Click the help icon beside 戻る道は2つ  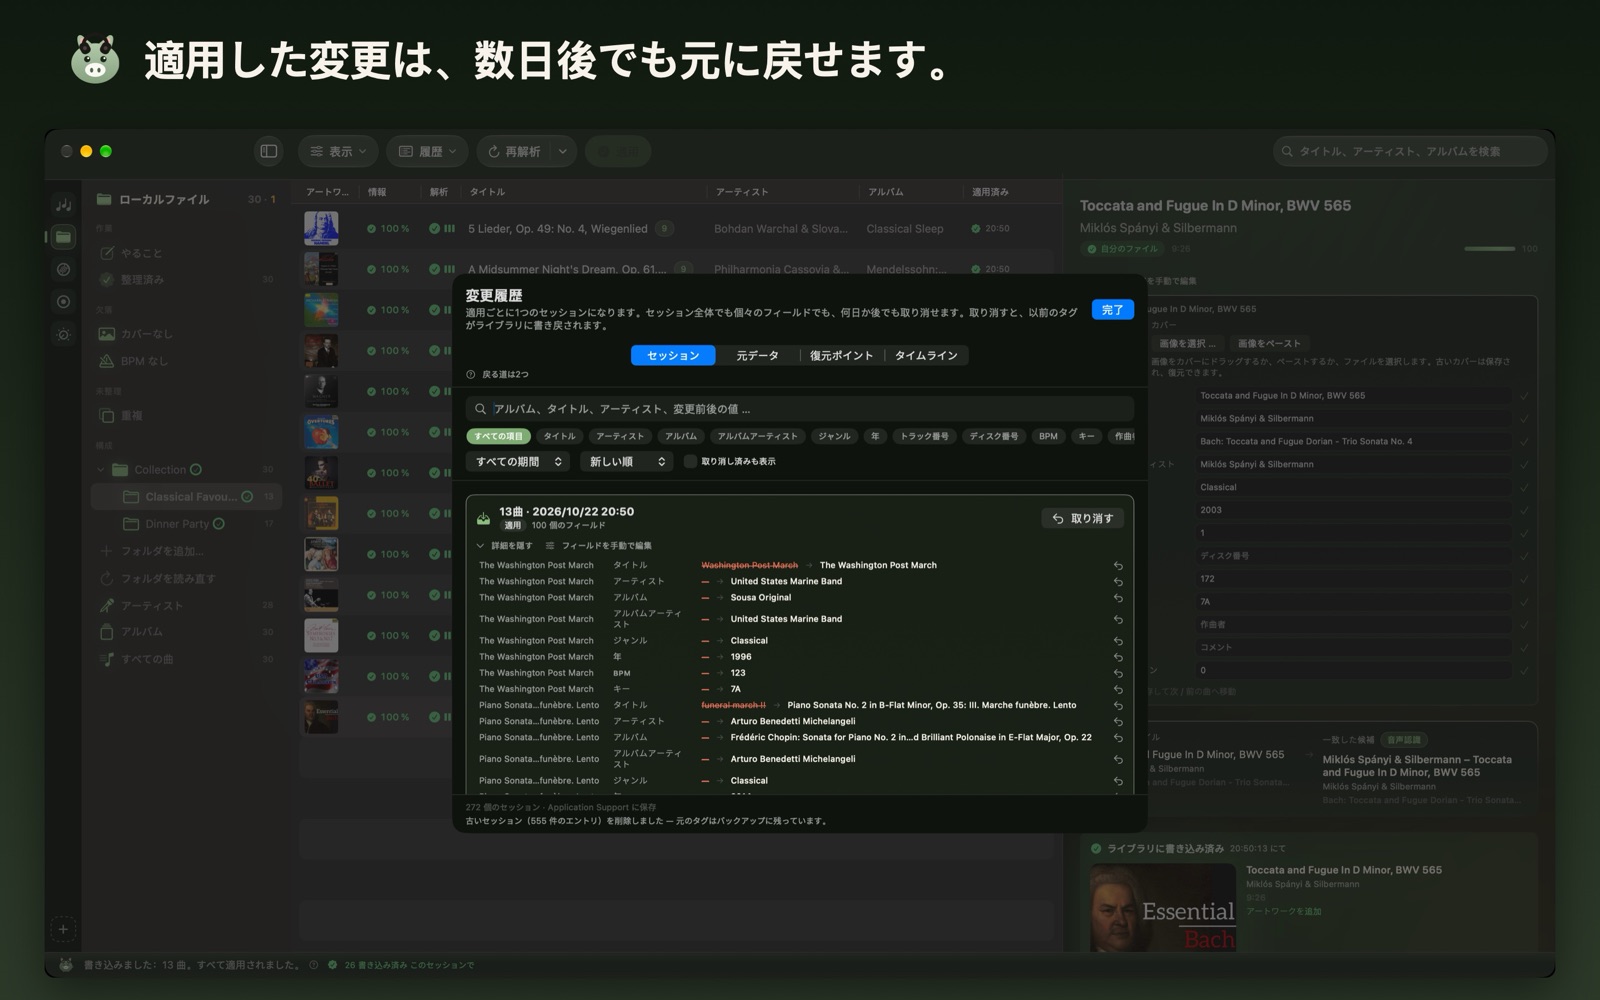[x=471, y=374]
